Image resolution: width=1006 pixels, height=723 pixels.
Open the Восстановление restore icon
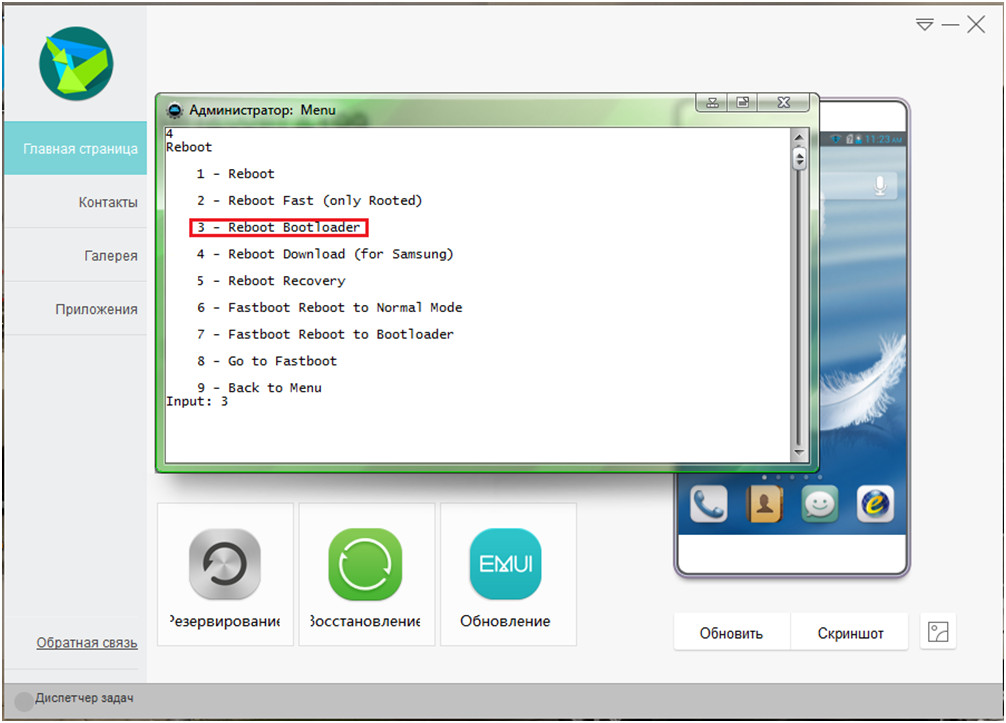click(366, 565)
